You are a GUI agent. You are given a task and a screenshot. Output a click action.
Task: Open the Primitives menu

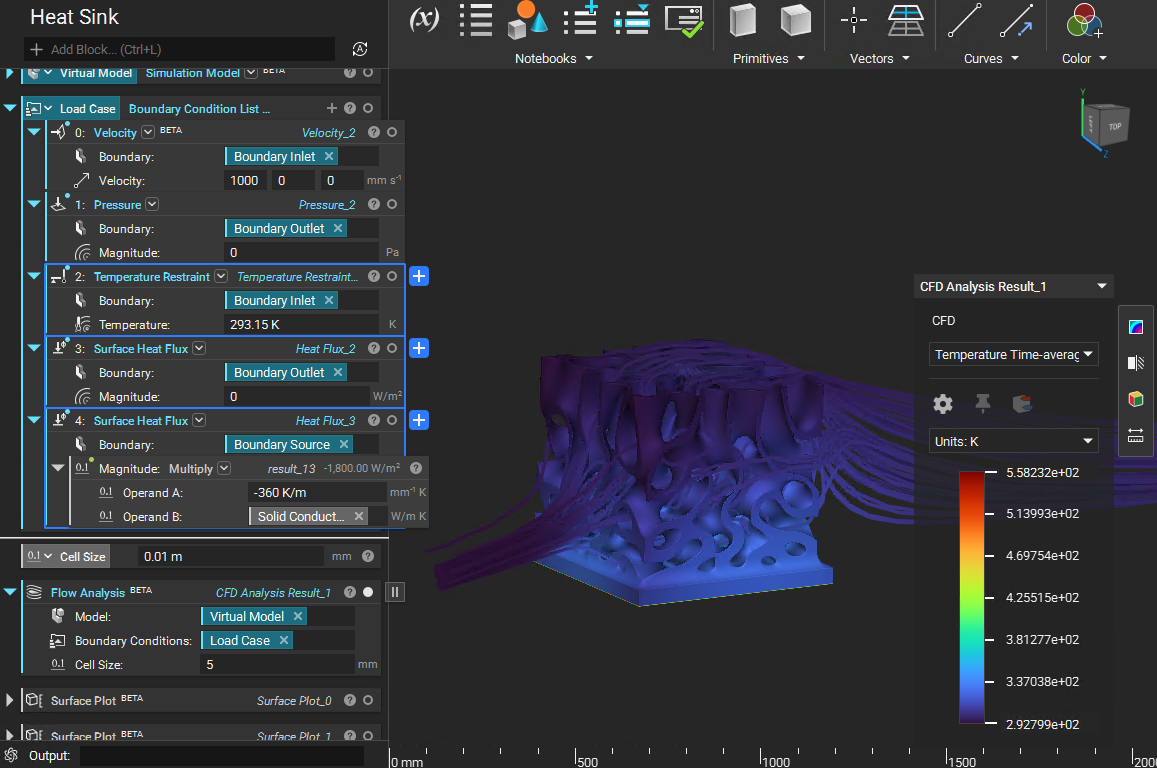pyautogui.click(x=768, y=58)
